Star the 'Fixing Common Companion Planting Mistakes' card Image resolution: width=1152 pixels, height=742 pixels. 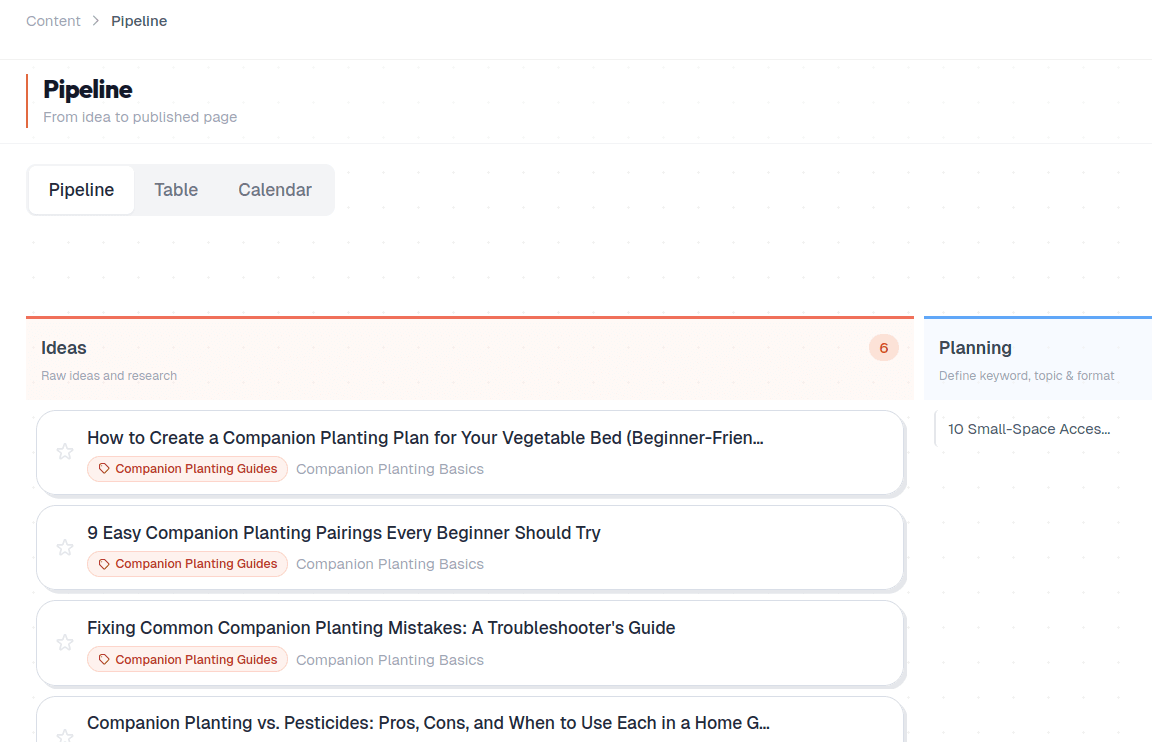pyautogui.click(x=65, y=643)
